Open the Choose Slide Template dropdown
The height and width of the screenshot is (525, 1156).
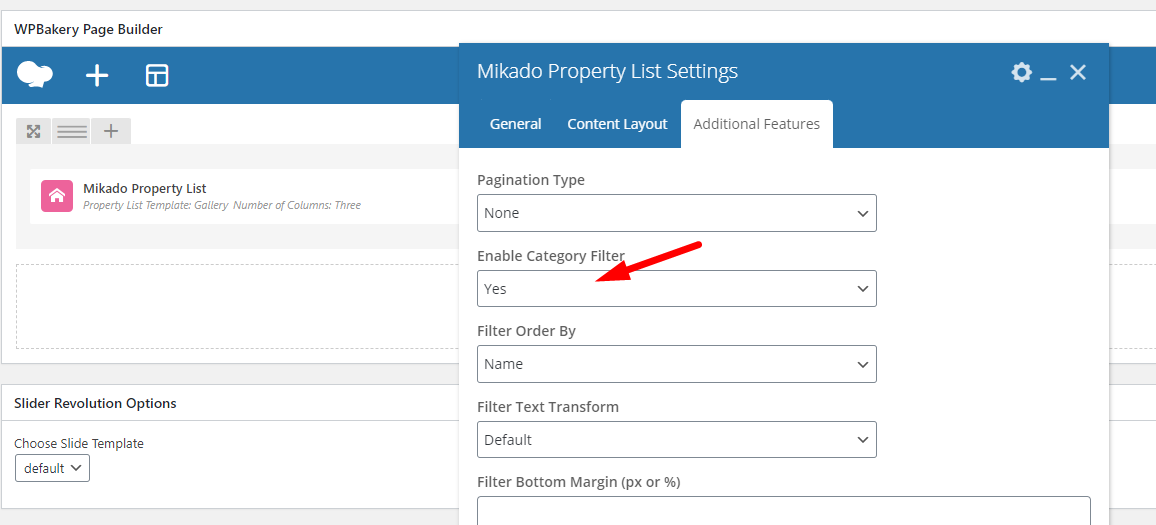point(52,468)
